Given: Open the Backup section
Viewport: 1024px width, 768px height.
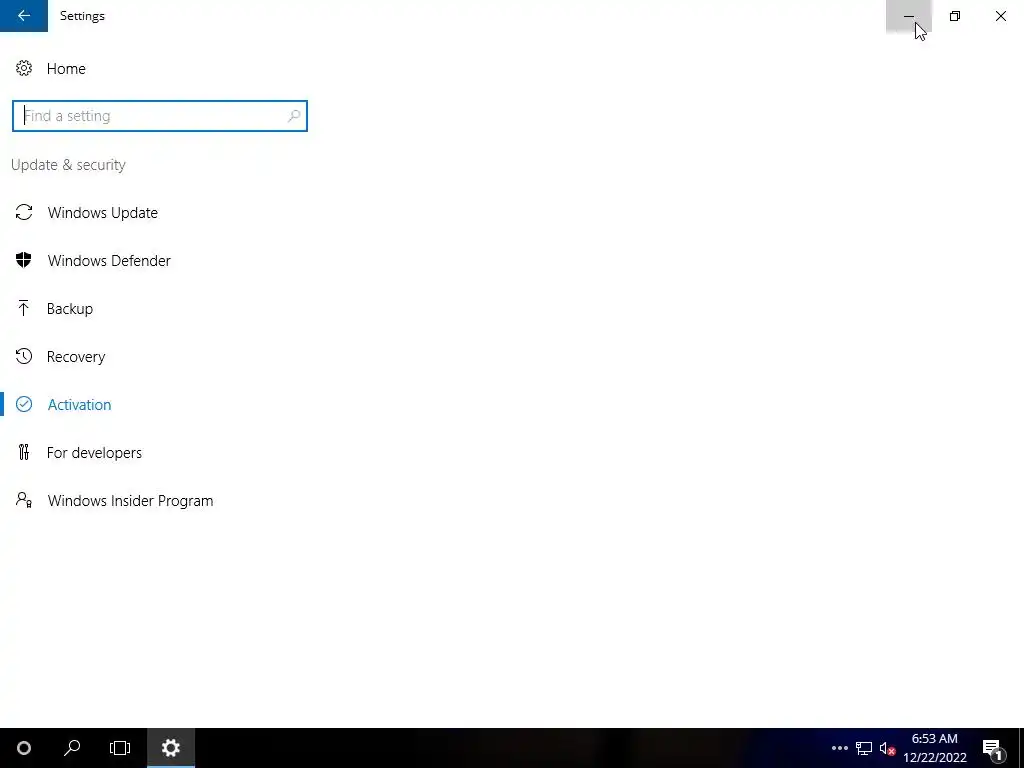Looking at the screenshot, I should (70, 309).
